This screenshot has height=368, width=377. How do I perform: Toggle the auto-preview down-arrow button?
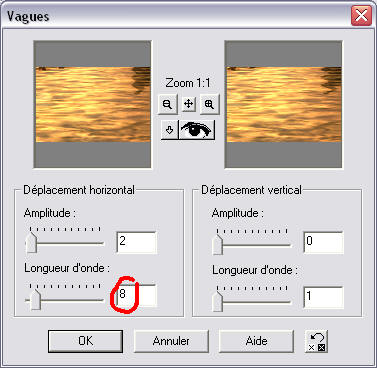coord(169,130)
